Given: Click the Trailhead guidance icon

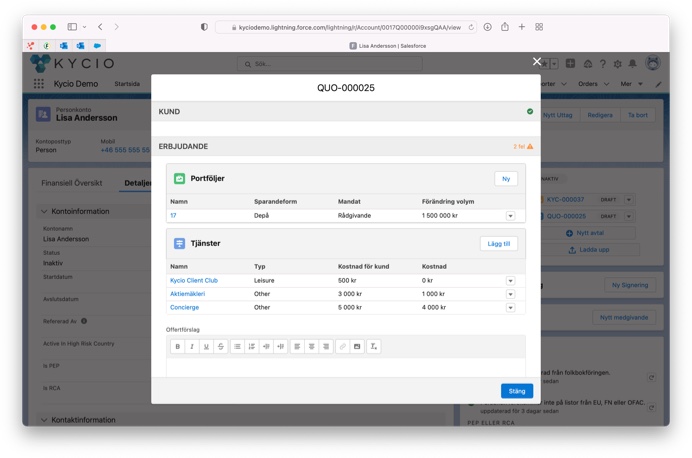Looking at the screenshot, I should [x=587, y=64].
